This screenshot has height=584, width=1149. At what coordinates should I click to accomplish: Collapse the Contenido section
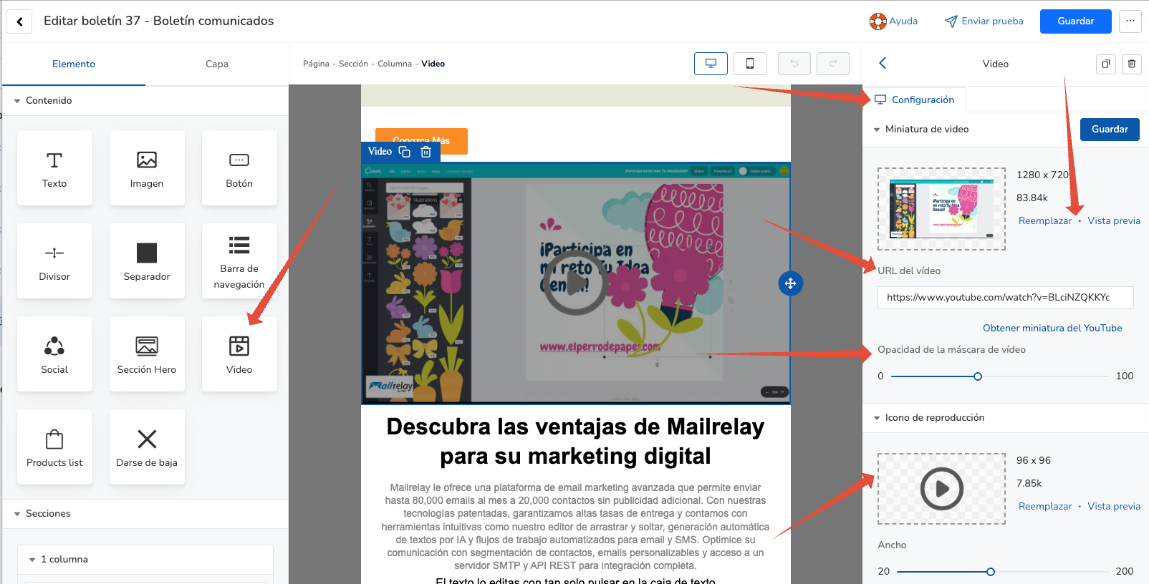click(x=17, y=100)
